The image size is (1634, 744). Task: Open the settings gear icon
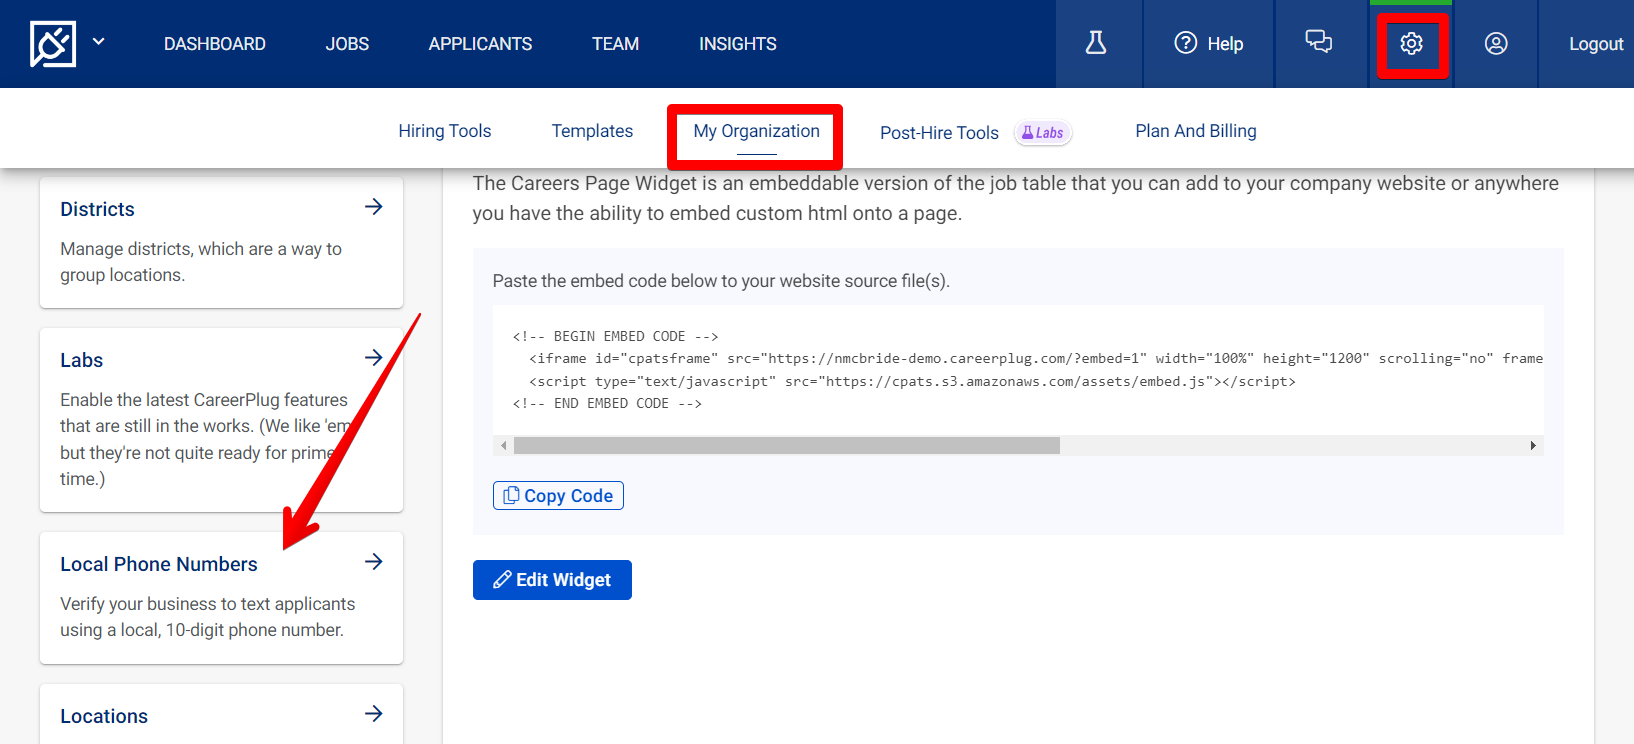[1411, 44]
